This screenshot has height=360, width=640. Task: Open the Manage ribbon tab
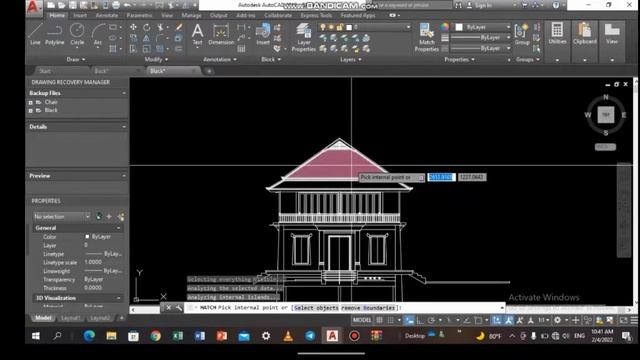click(x=191, y=16)
